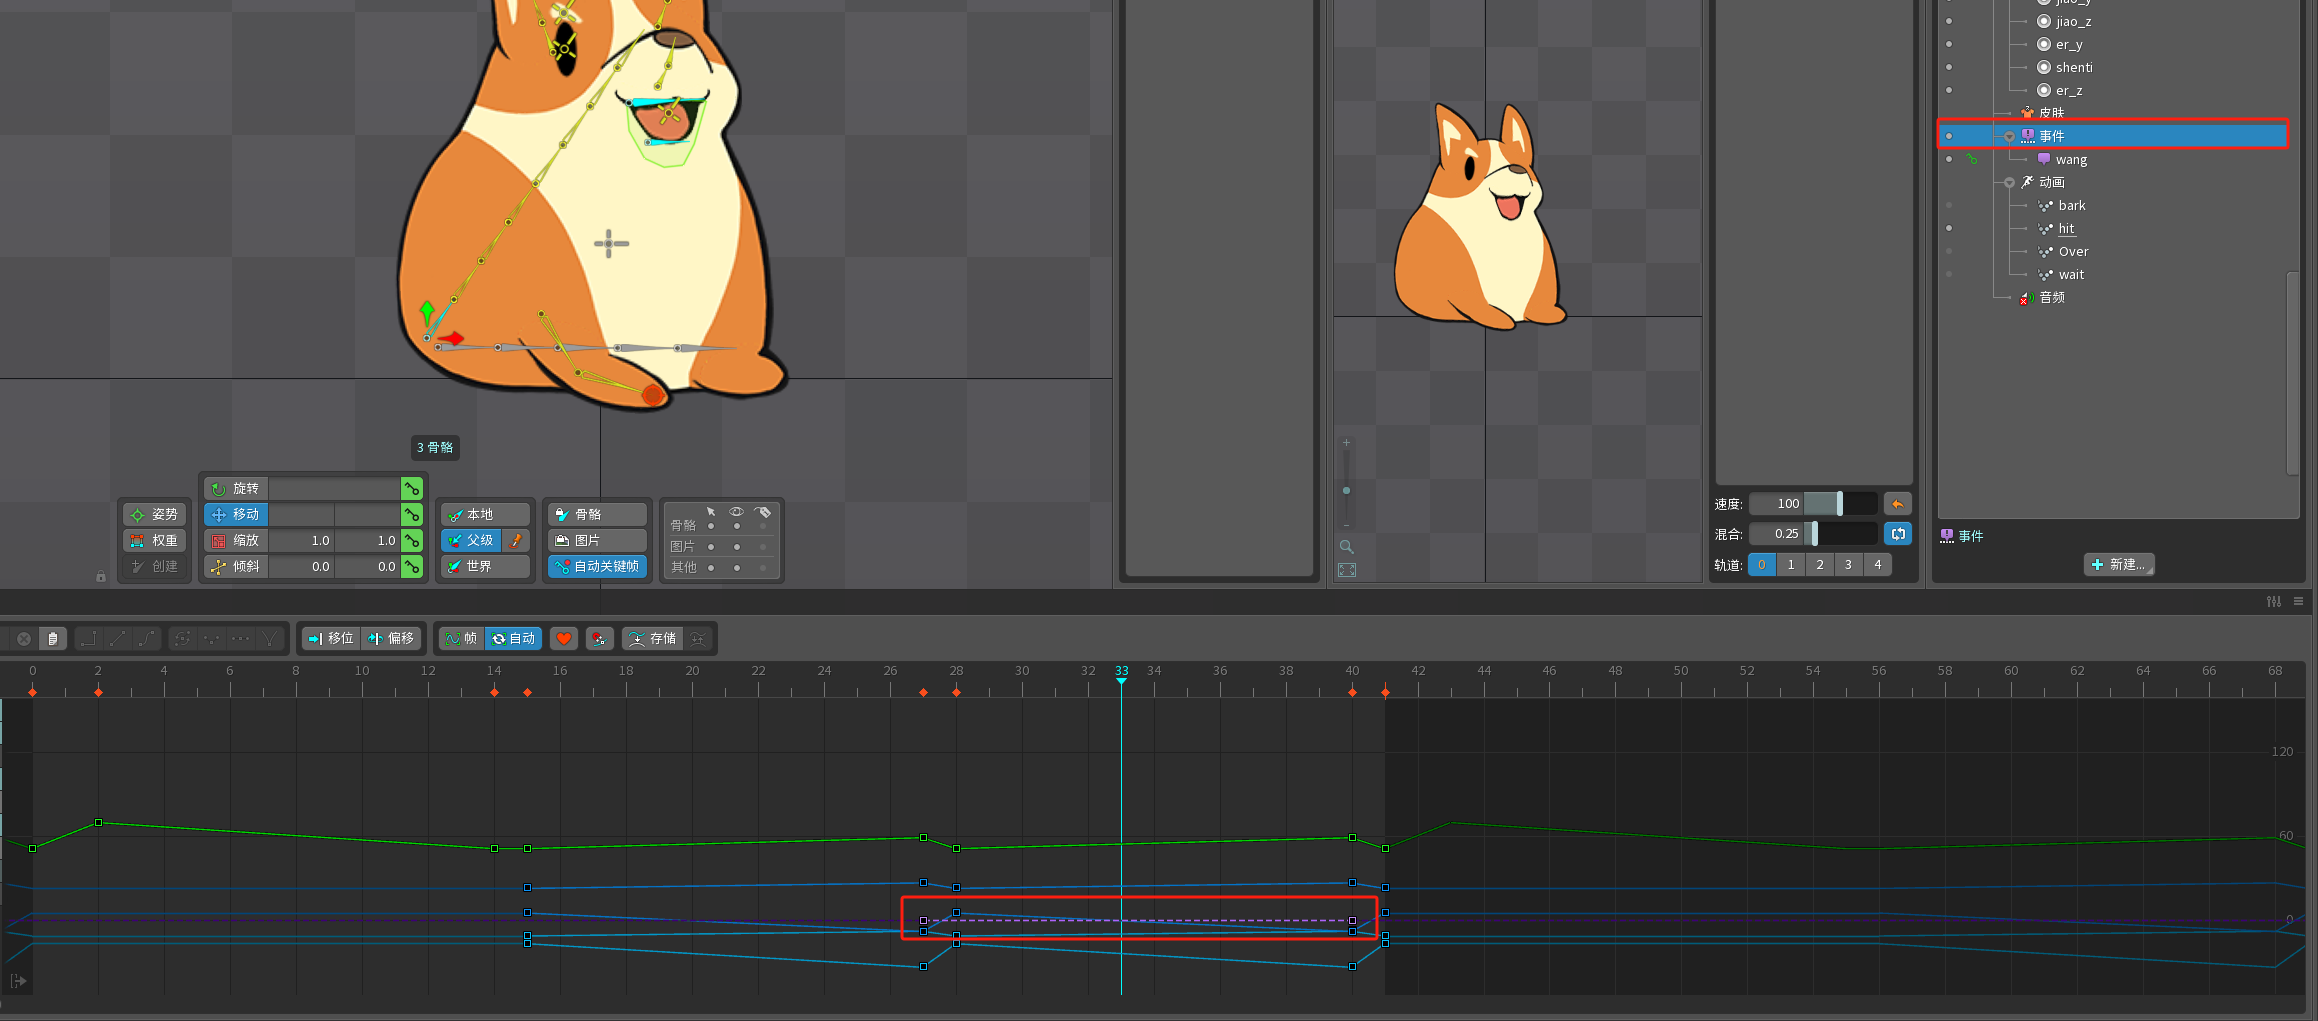2318x1021 pixels.
Task: Toggle visibility dot for jiao_z row
Action: pos(1949,21)
